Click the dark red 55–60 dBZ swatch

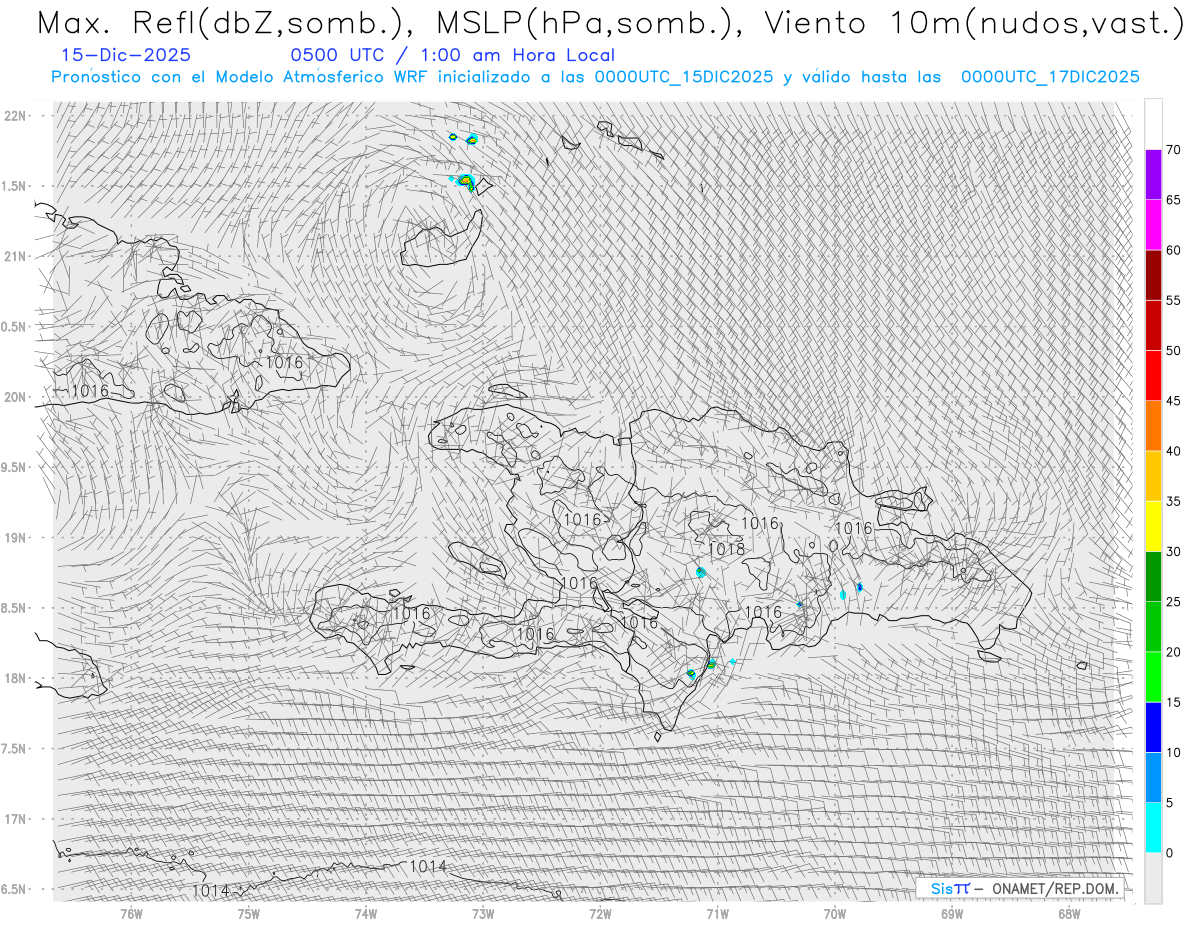coord(1153,275)
